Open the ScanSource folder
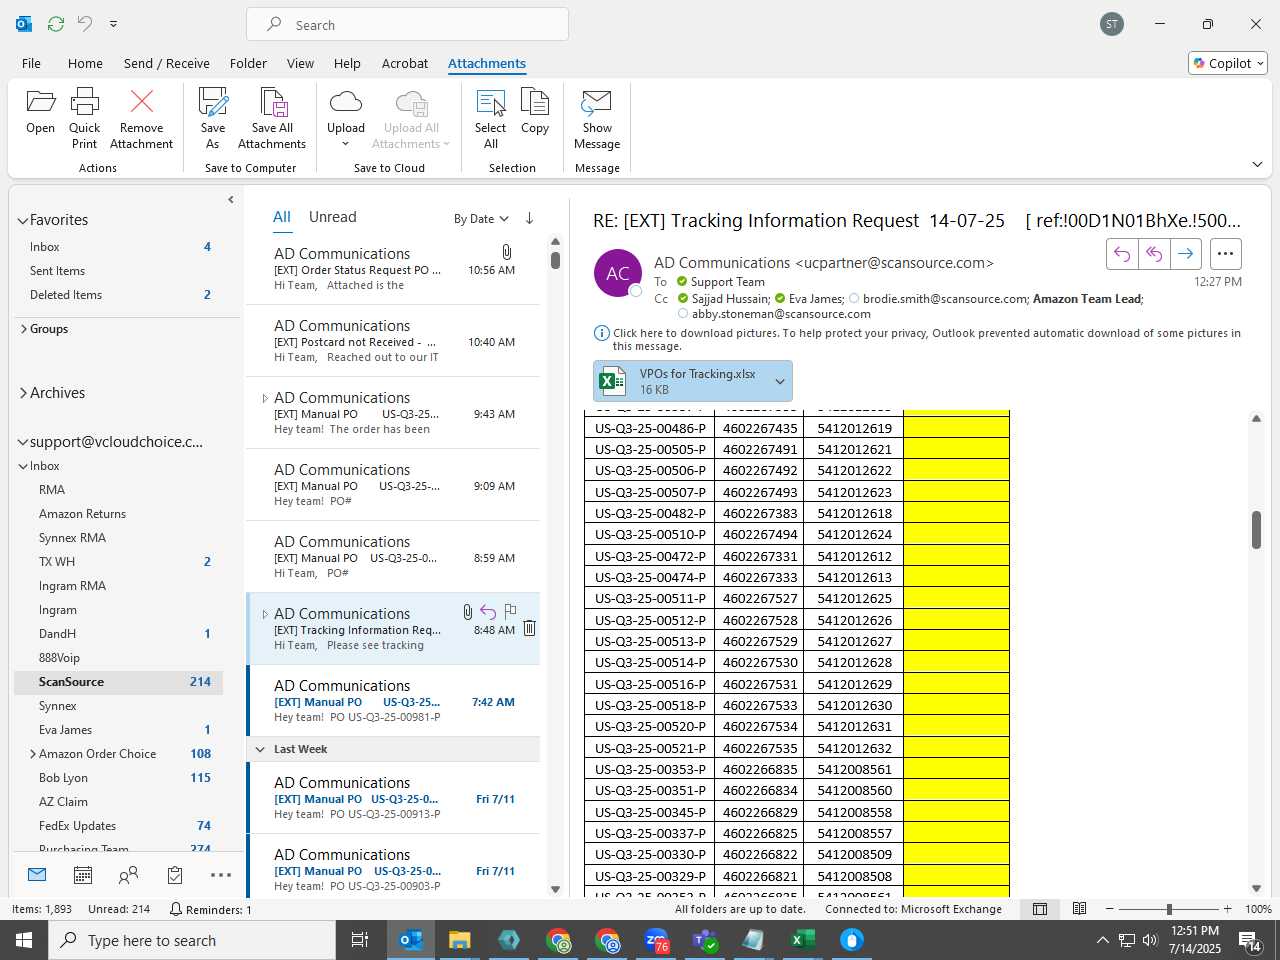The height and width of the screenshot is (960, 1280). pyautogui.click(x=119, y=682)
